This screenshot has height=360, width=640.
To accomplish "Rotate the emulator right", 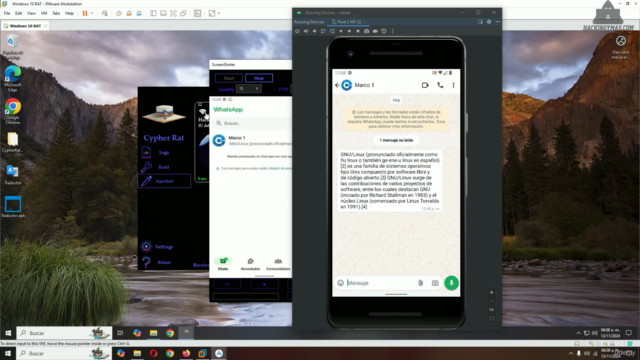I will click(x=332, y=31).
